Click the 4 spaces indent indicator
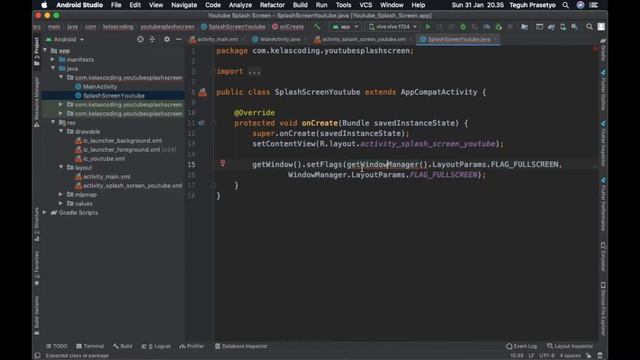This screenshot has width=640, height=360. click(x=570, y=356)
